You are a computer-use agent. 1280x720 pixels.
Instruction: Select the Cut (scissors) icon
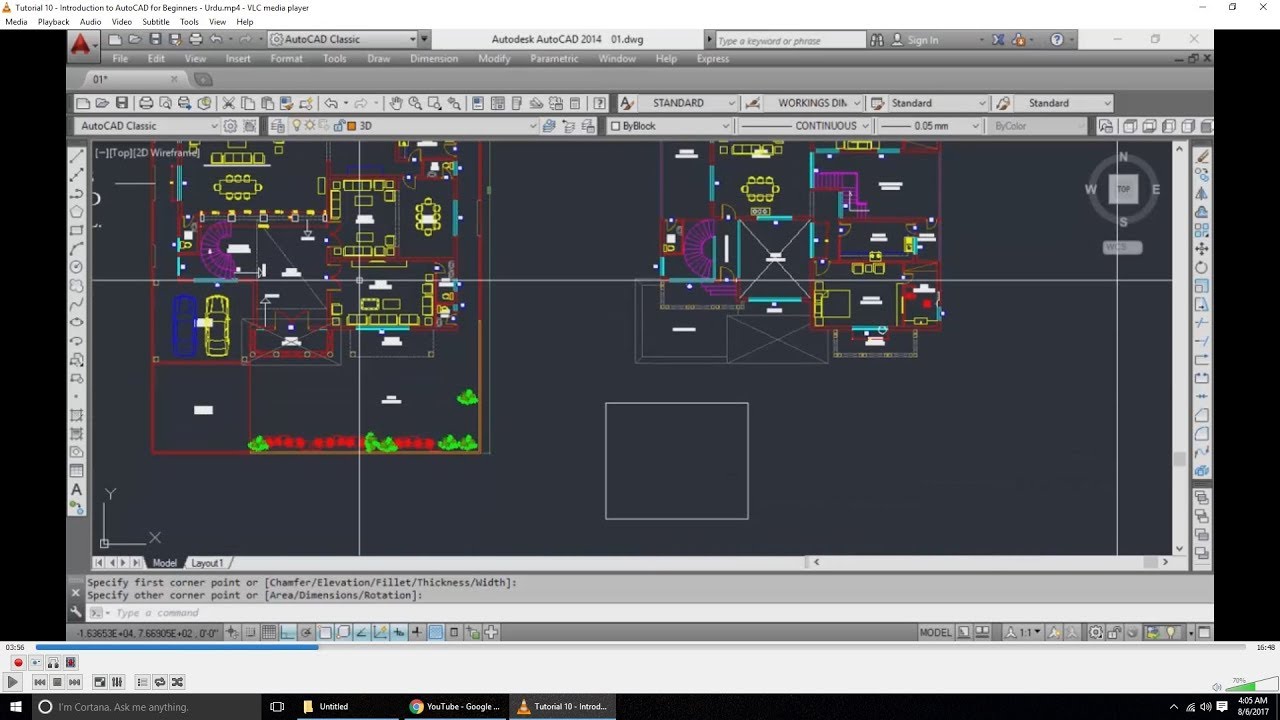pos(229,103)
